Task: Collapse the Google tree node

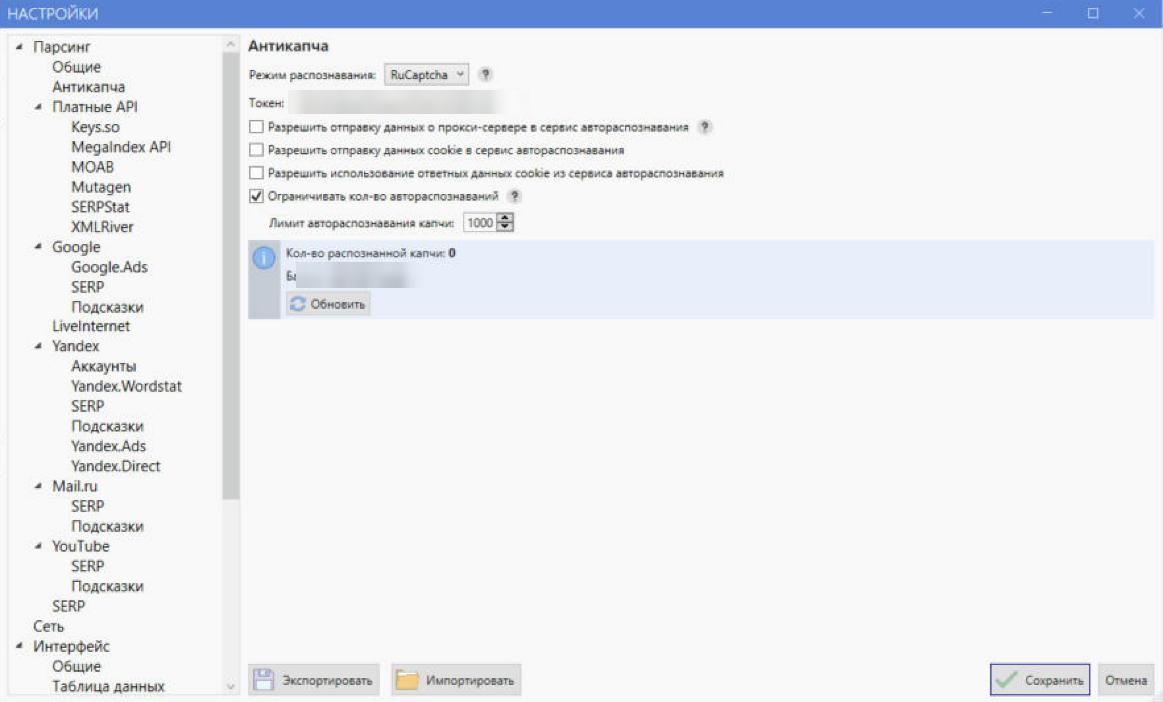Action: [x=39, y=246]
